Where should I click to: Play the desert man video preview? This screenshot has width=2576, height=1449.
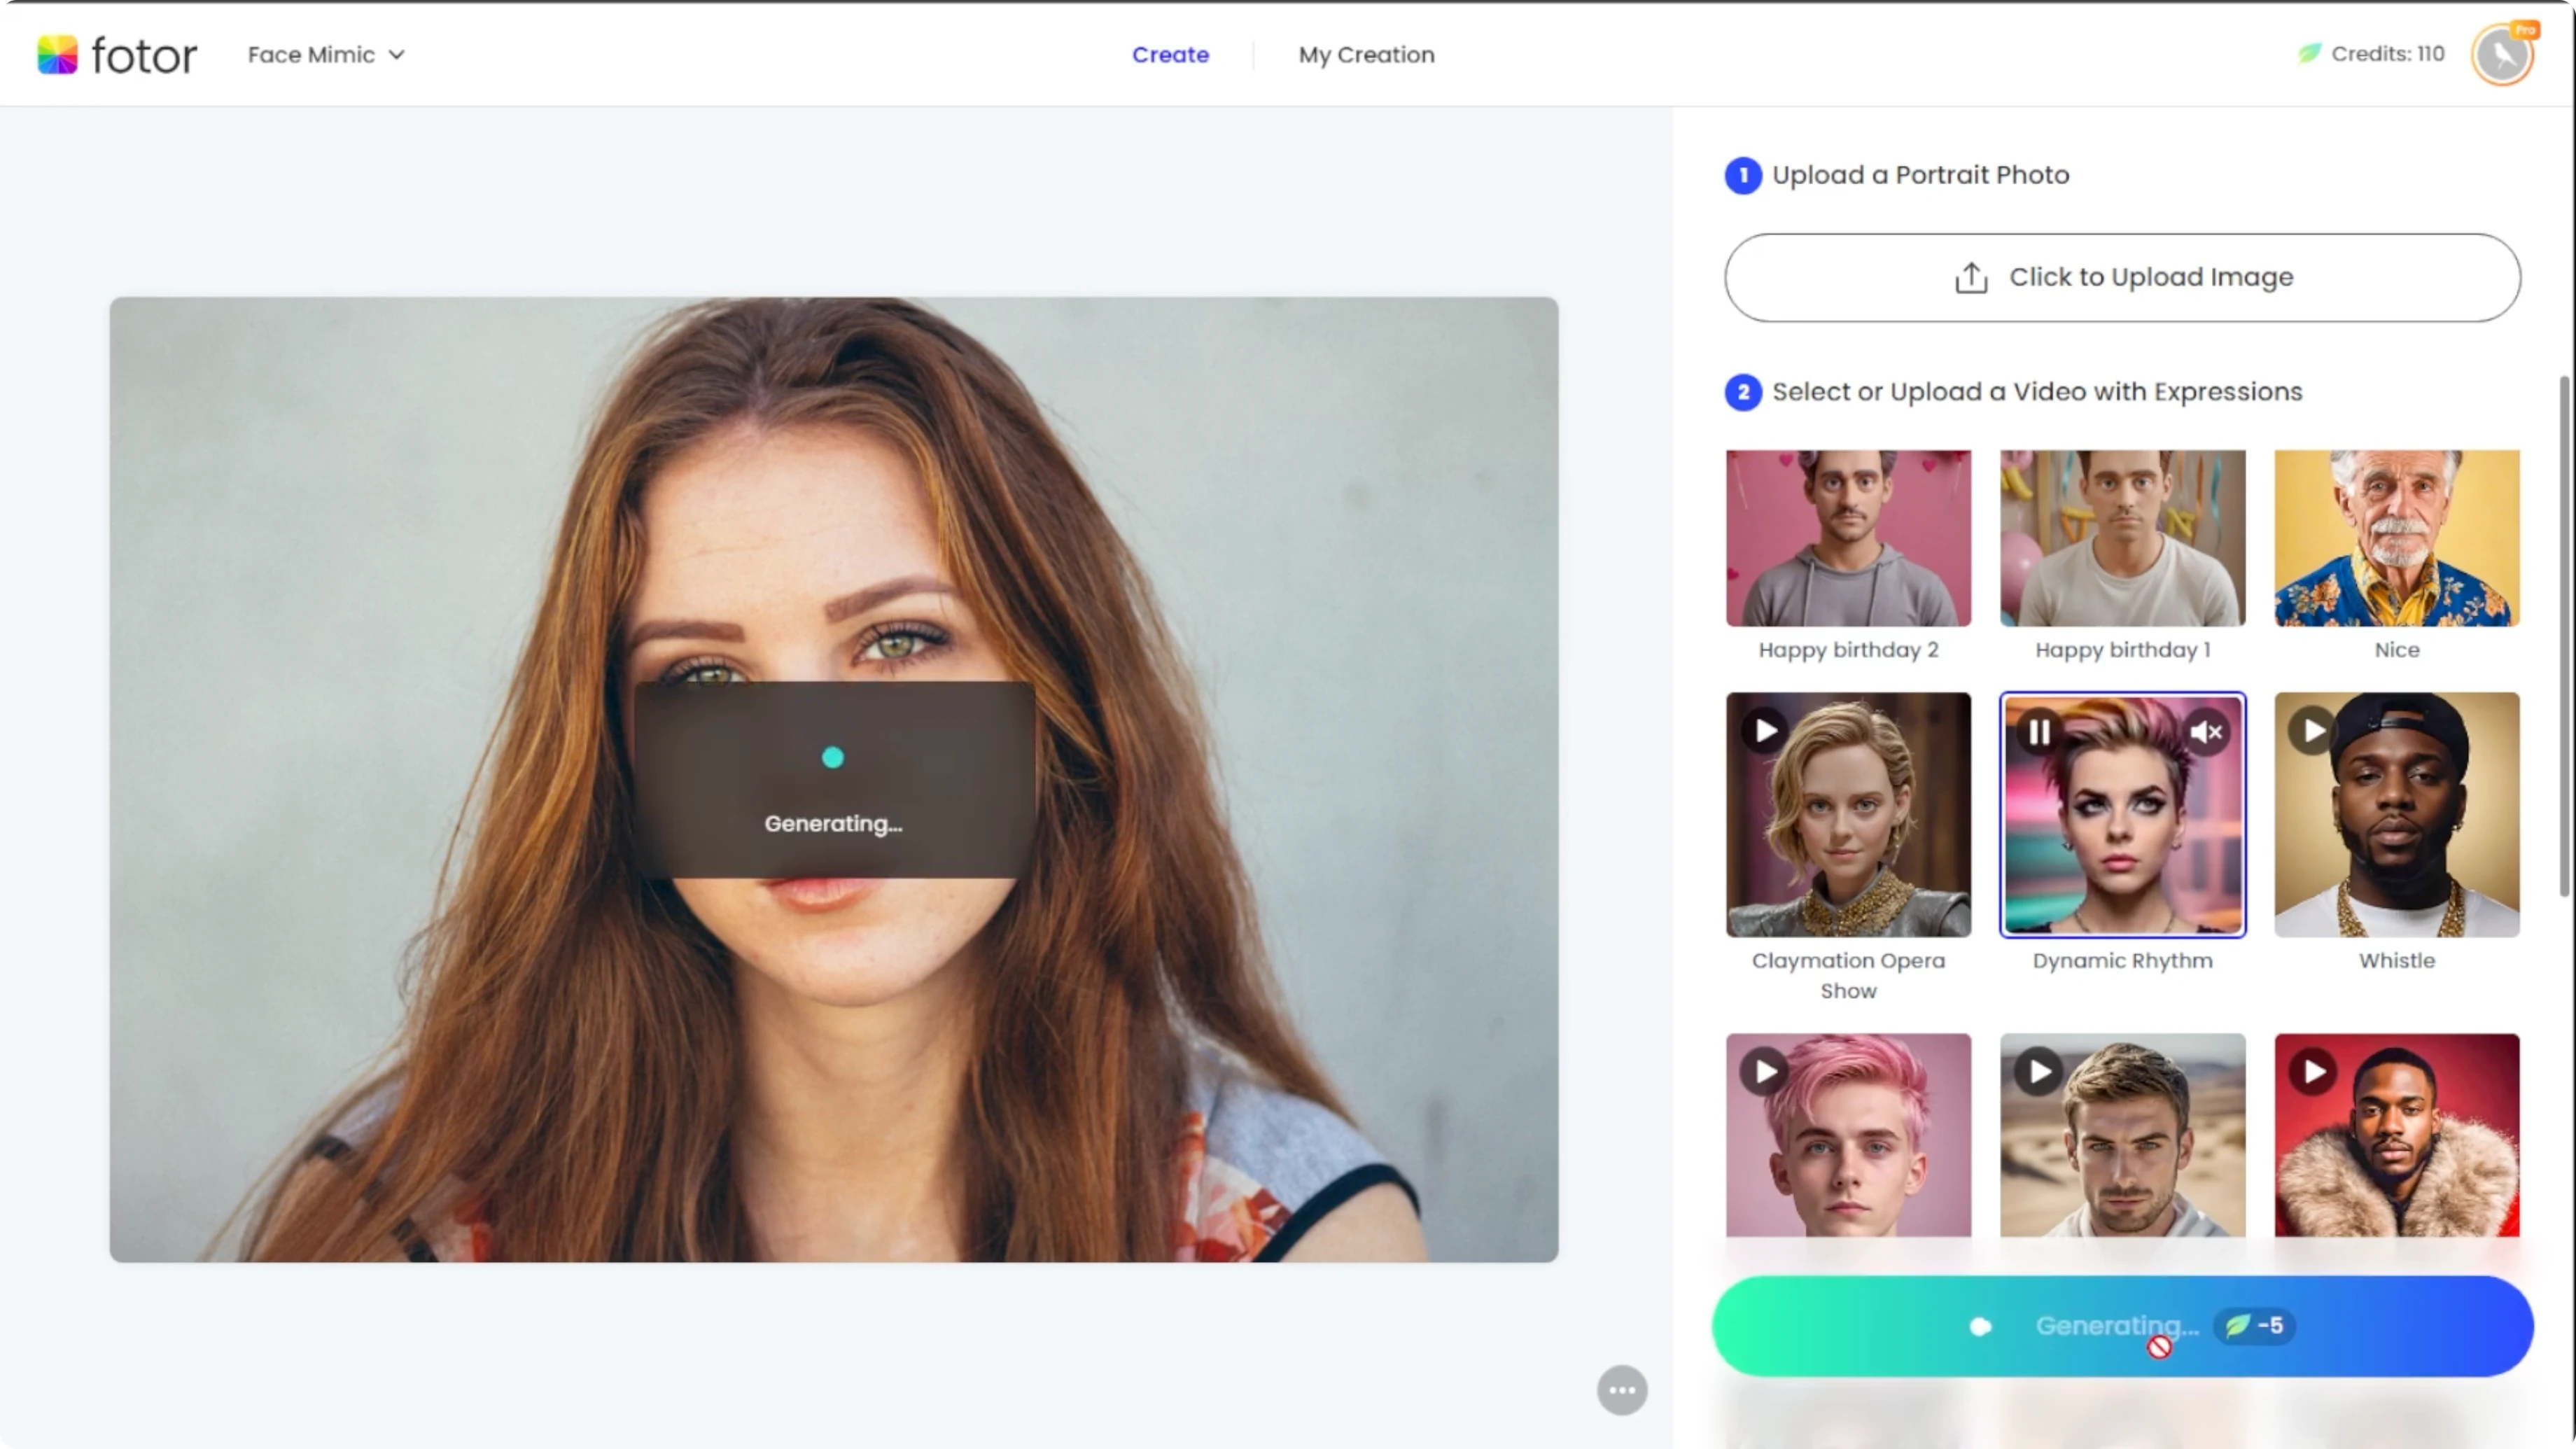coord(2039,1072)
